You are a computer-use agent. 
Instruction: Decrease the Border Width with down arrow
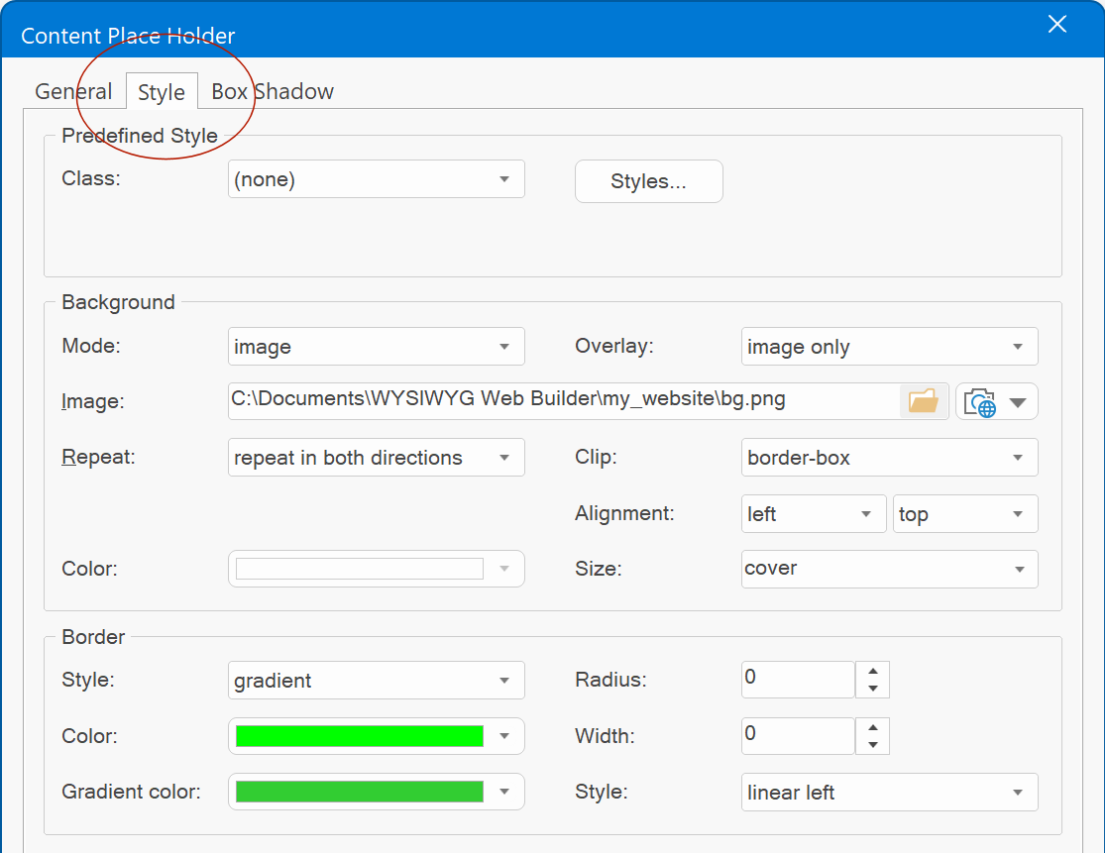coord(873,745)
